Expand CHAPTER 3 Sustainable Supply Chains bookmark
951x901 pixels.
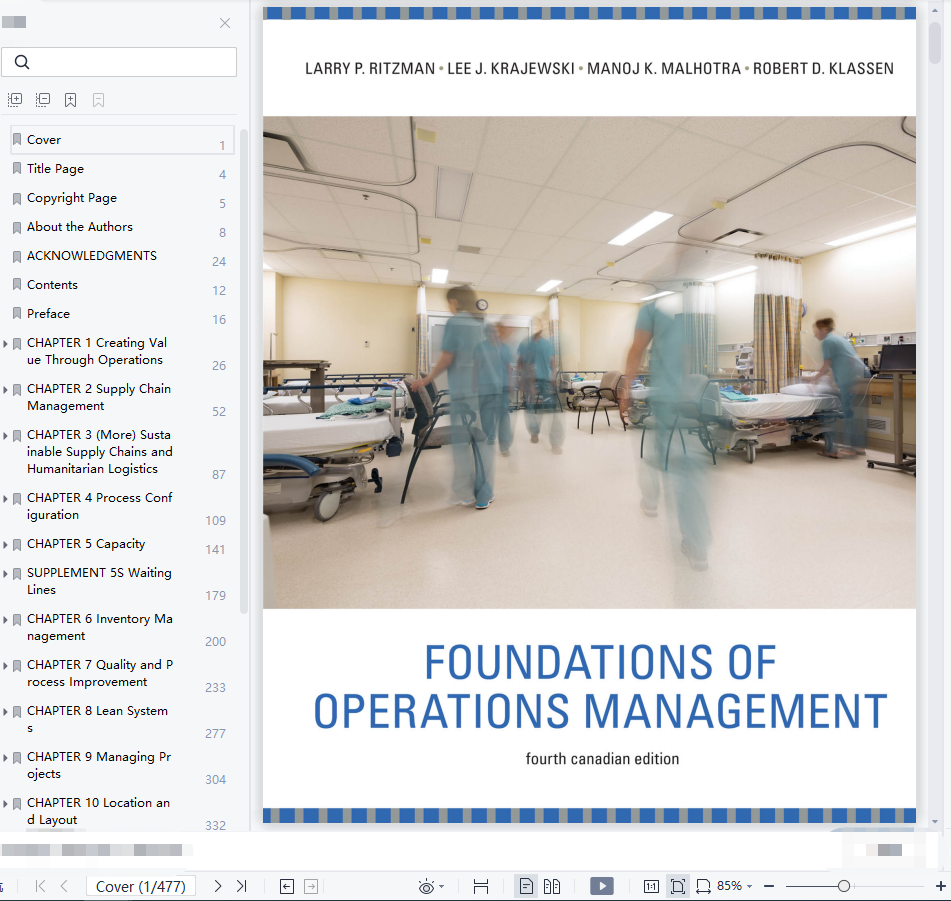click(5, 436)
